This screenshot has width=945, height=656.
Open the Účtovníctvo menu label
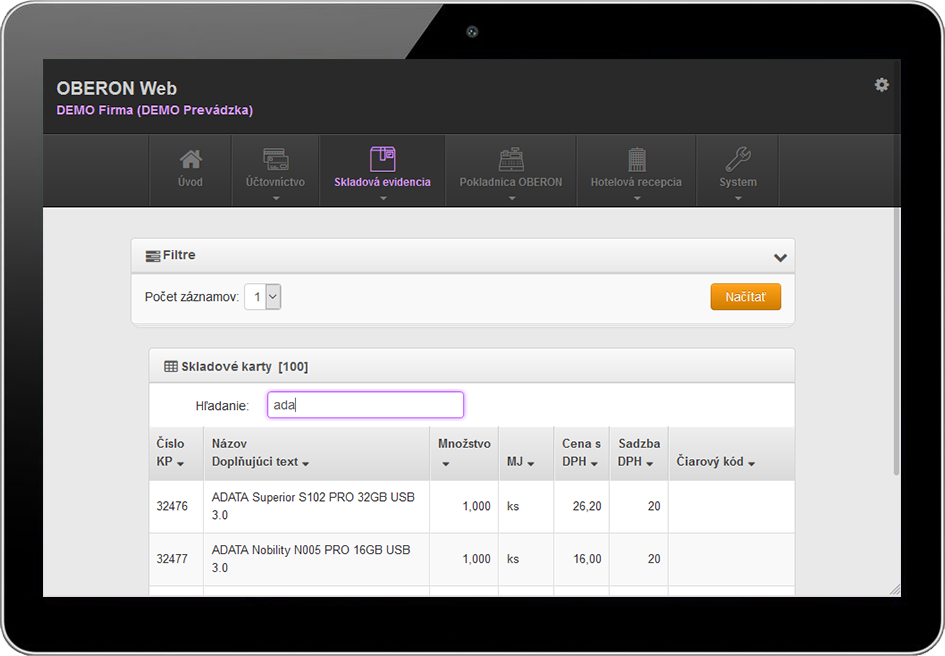(275, 182)
